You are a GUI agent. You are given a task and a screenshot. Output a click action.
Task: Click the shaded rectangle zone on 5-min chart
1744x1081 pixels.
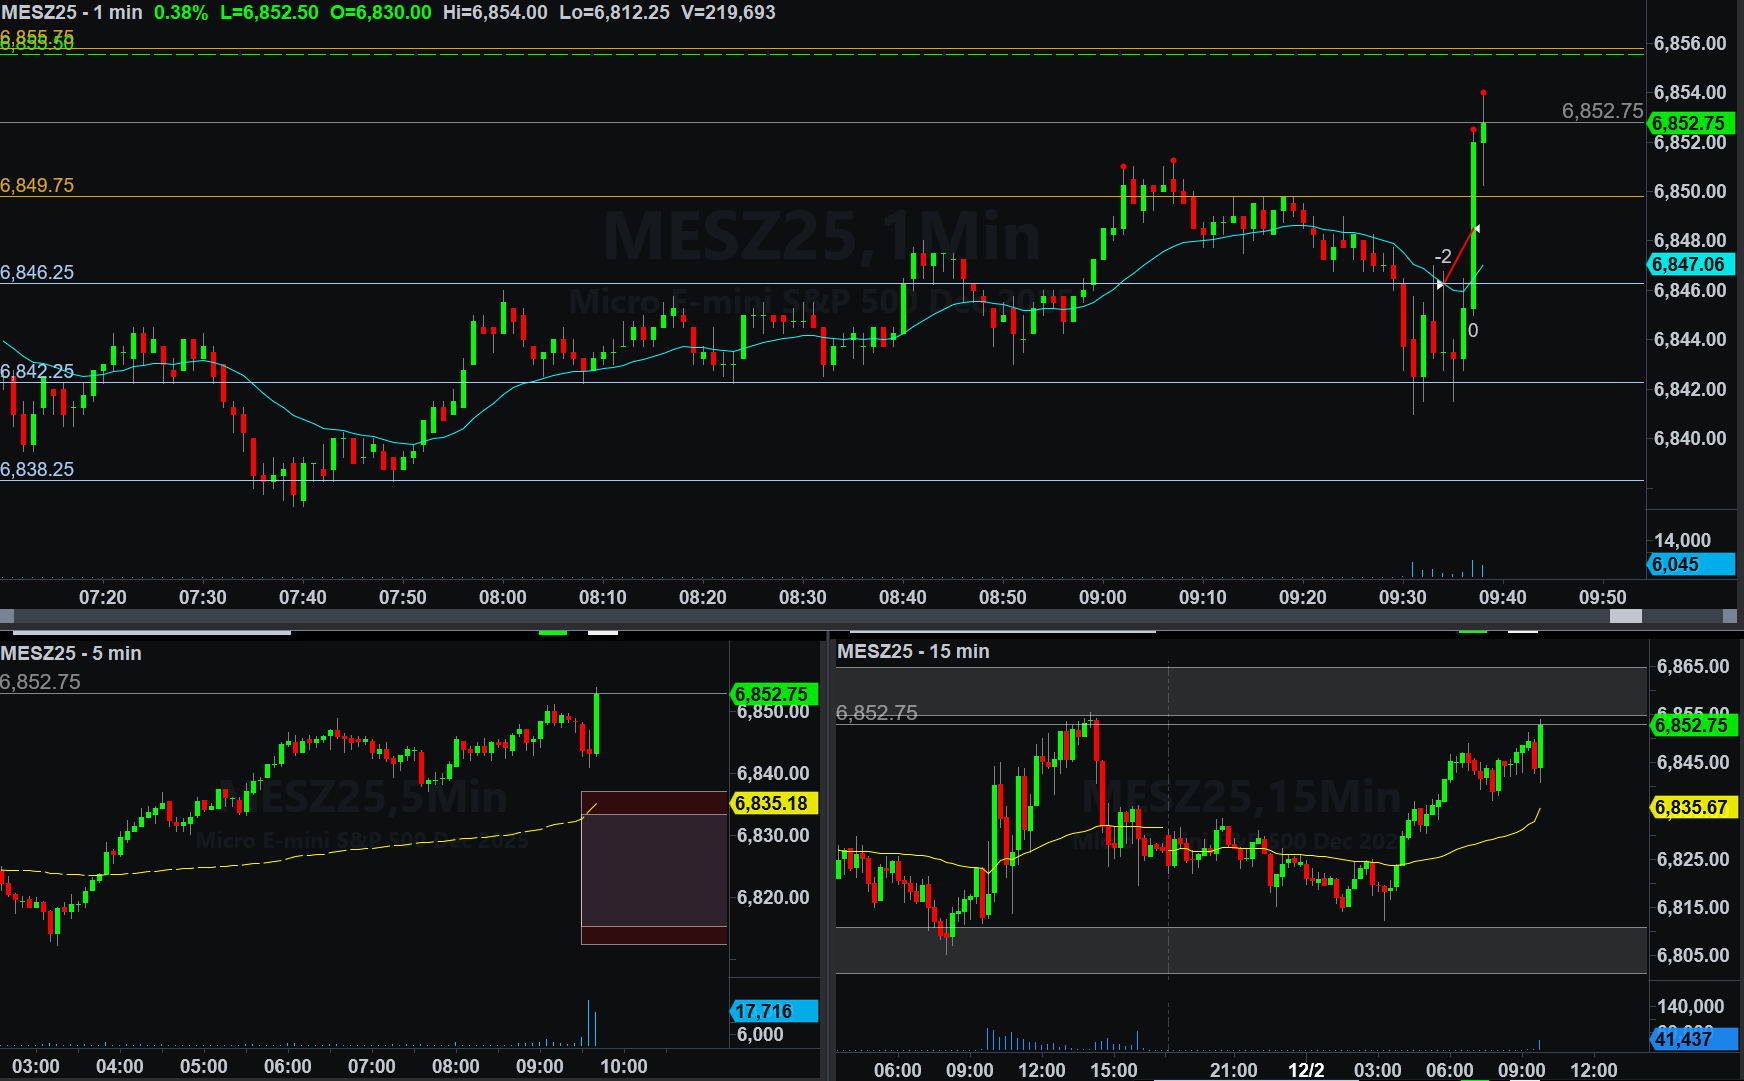click(x=654, y=868)
